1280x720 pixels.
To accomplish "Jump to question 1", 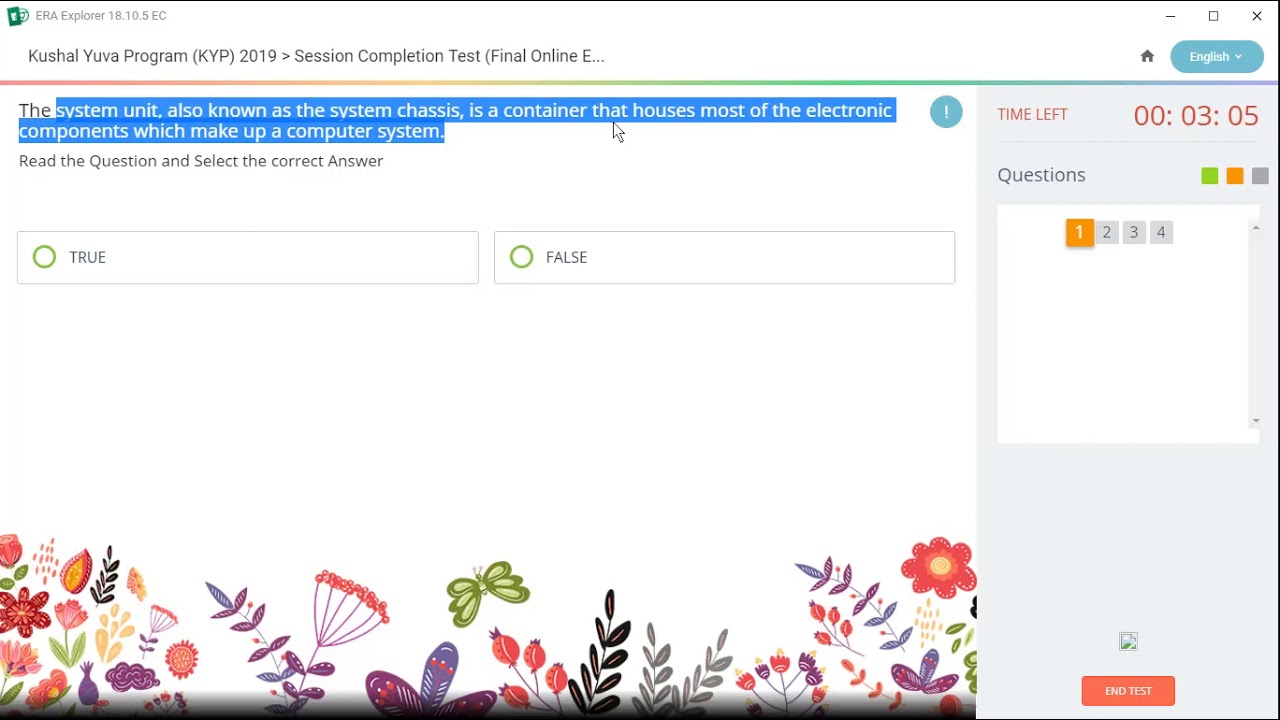I will [x=1079, y=232].
